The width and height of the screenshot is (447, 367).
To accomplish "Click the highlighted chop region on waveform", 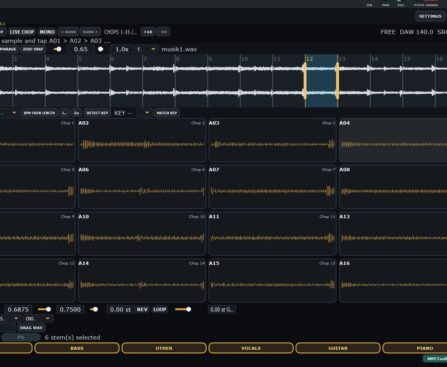I will (x=321, y=81).
